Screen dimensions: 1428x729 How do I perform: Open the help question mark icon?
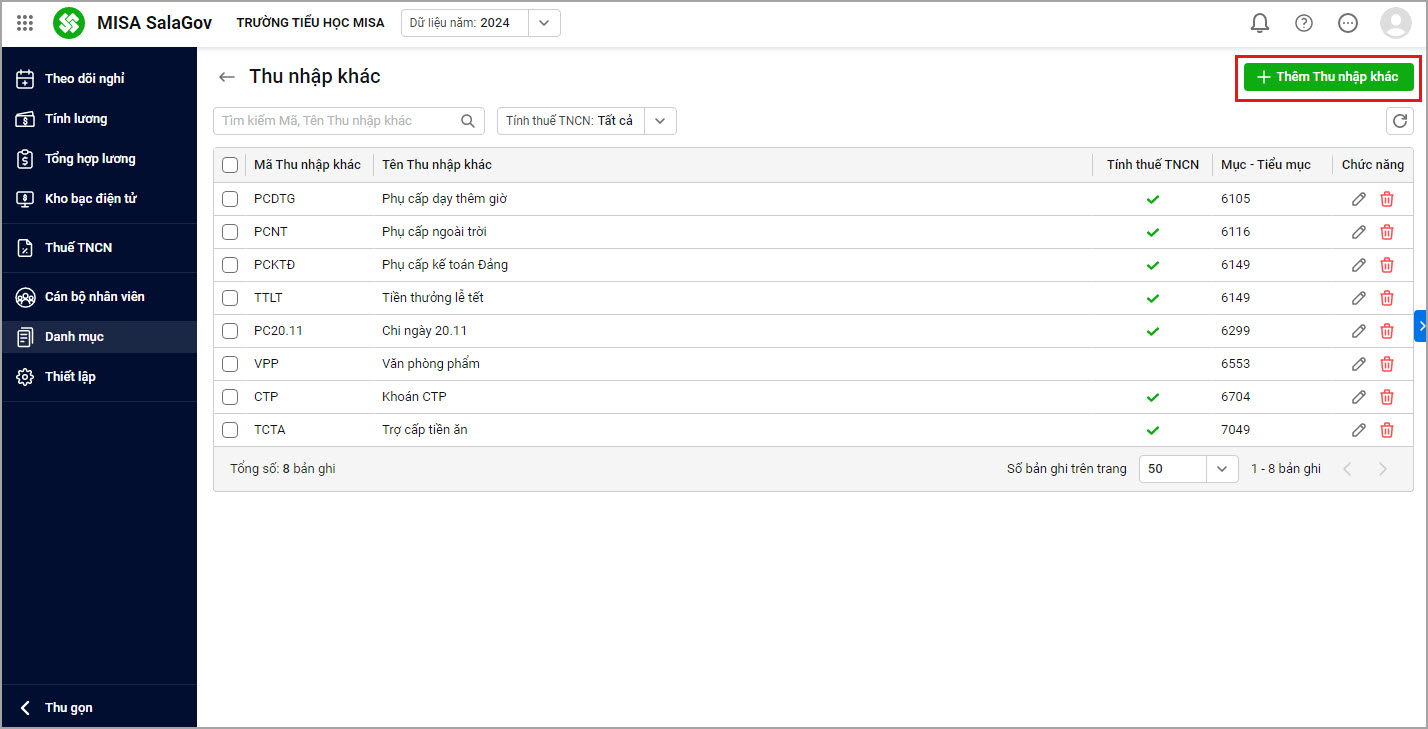1304,23
